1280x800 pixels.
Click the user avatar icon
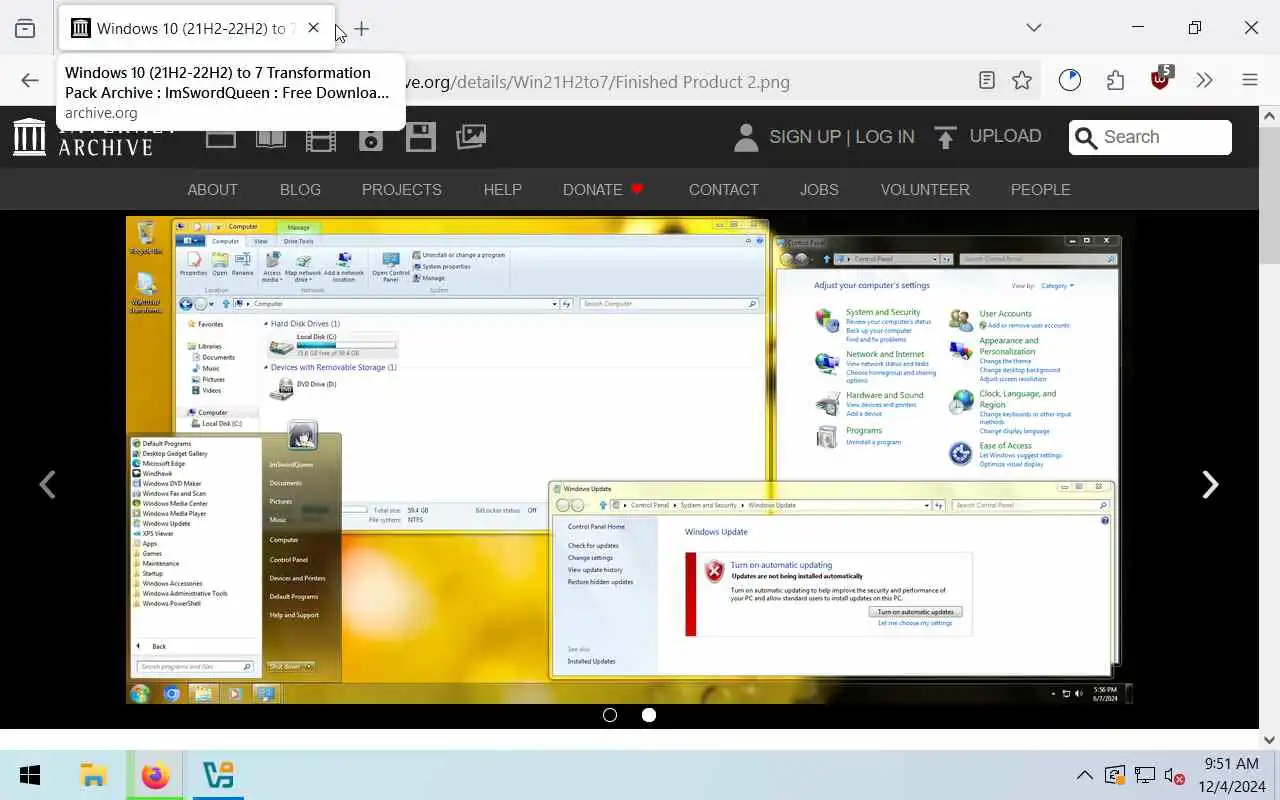(746, 137)
